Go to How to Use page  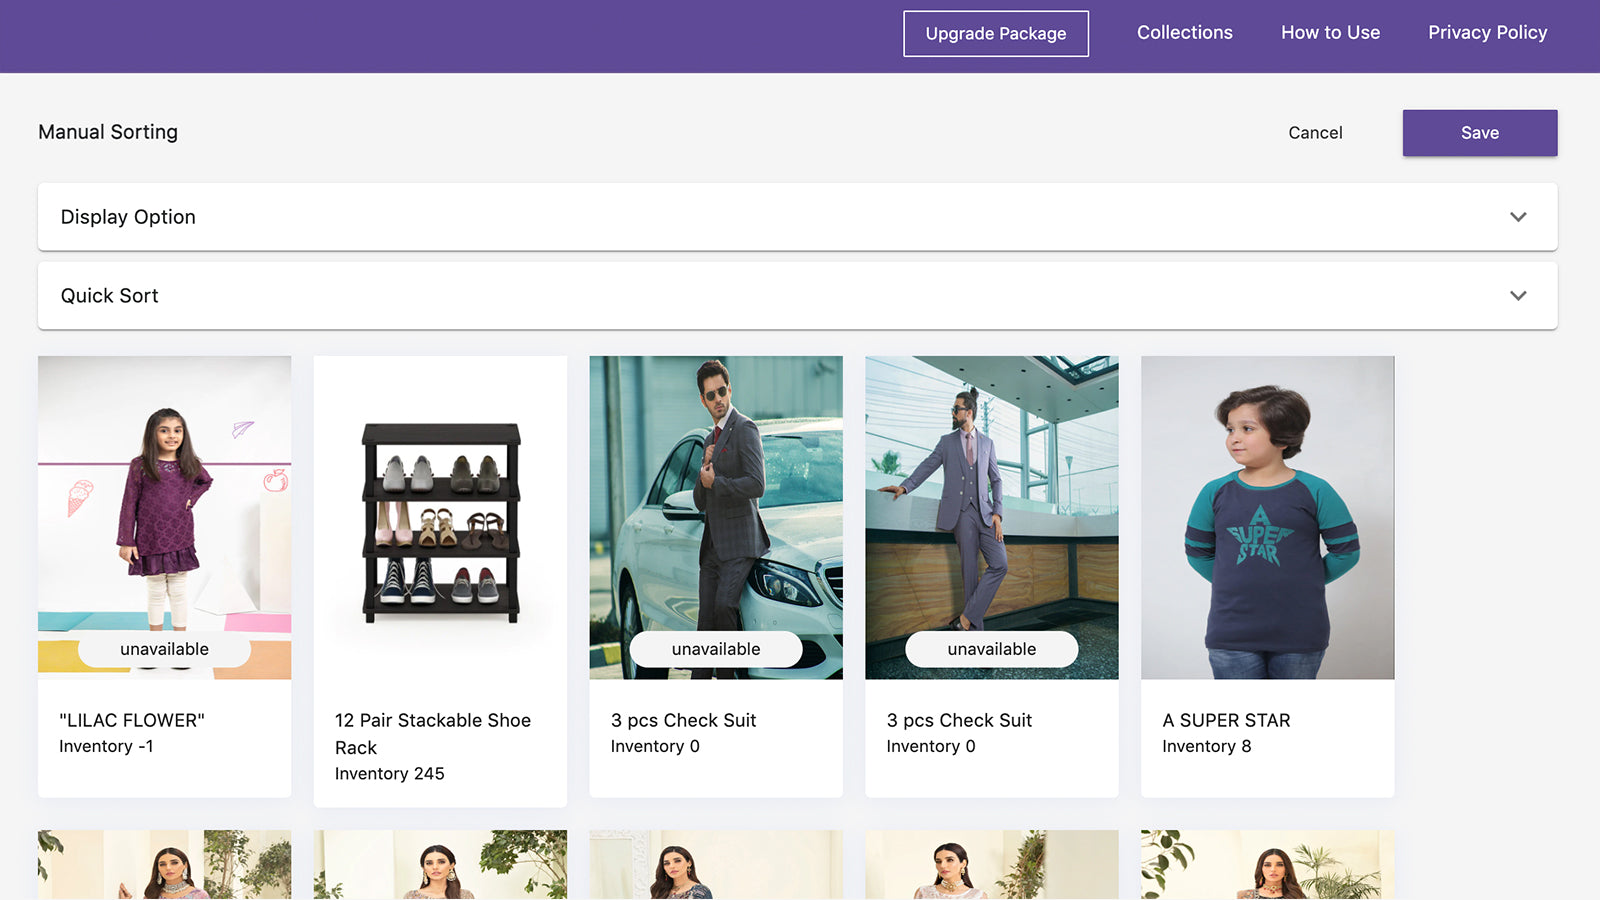(x=1330, y=33)
